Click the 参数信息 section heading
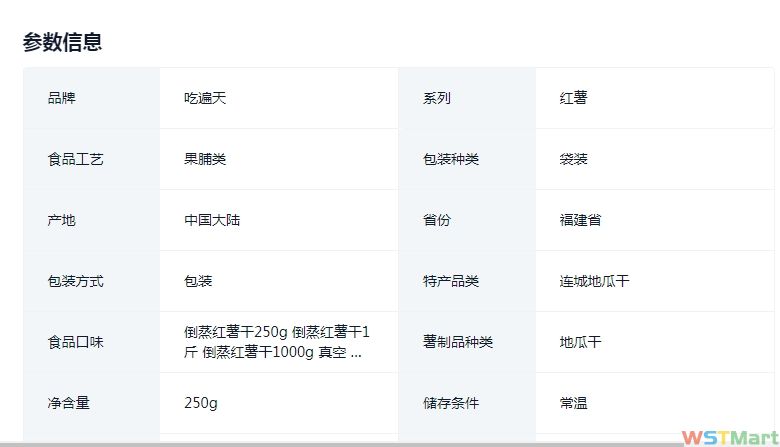This screenshot has width=780, height=447. 62,42
